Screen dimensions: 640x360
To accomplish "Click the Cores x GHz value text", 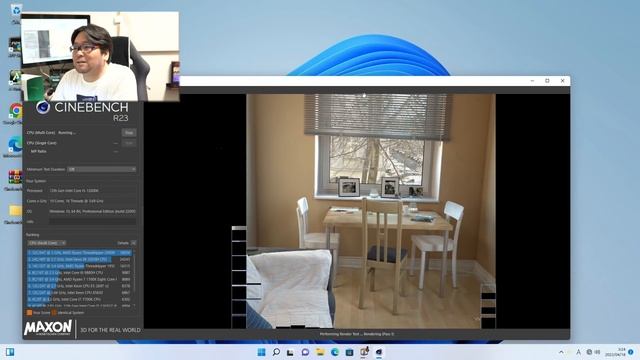I will pos(76,201).
